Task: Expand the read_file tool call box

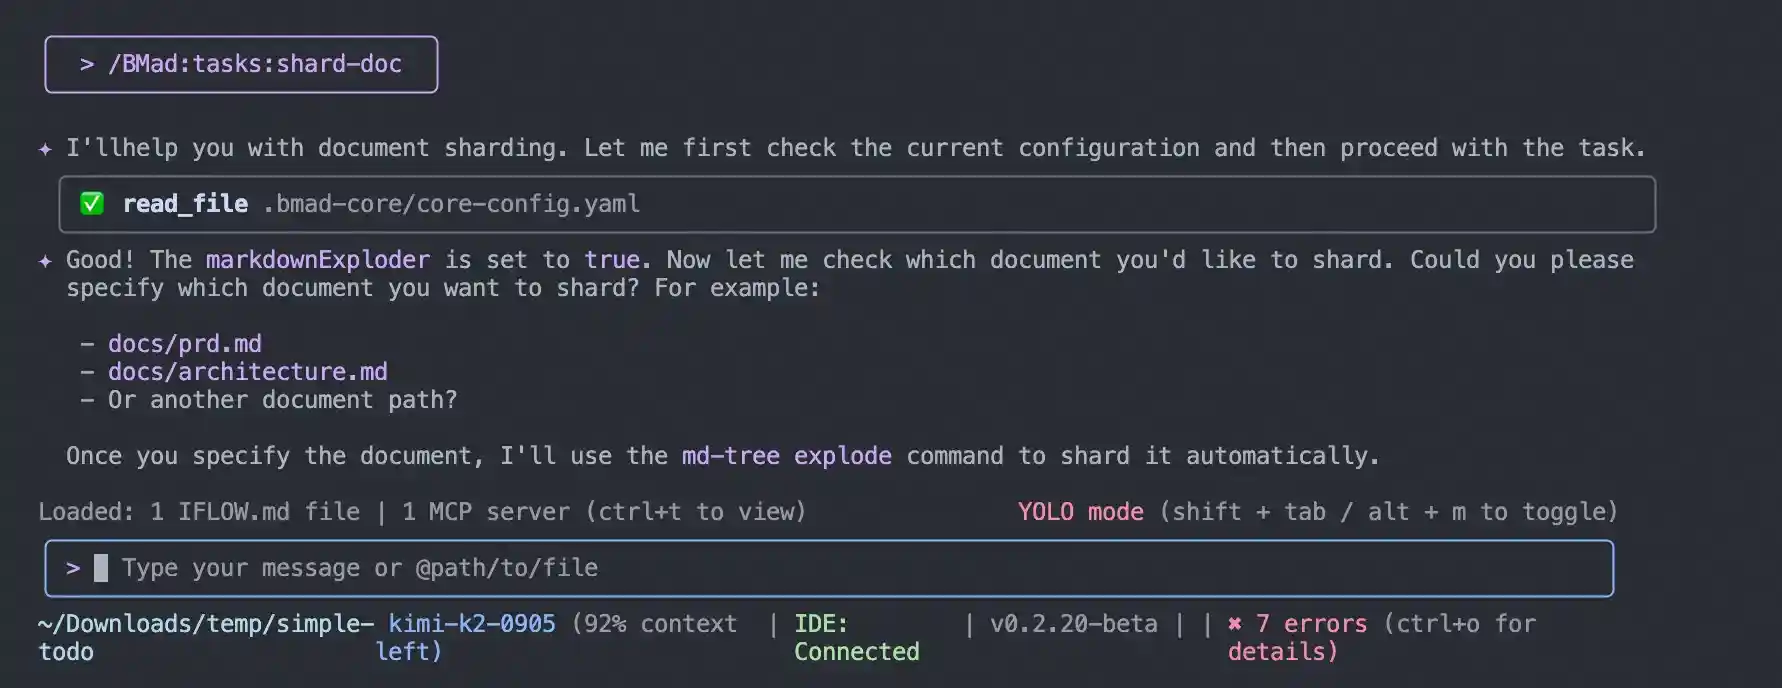Action: [x=856, y=204]
